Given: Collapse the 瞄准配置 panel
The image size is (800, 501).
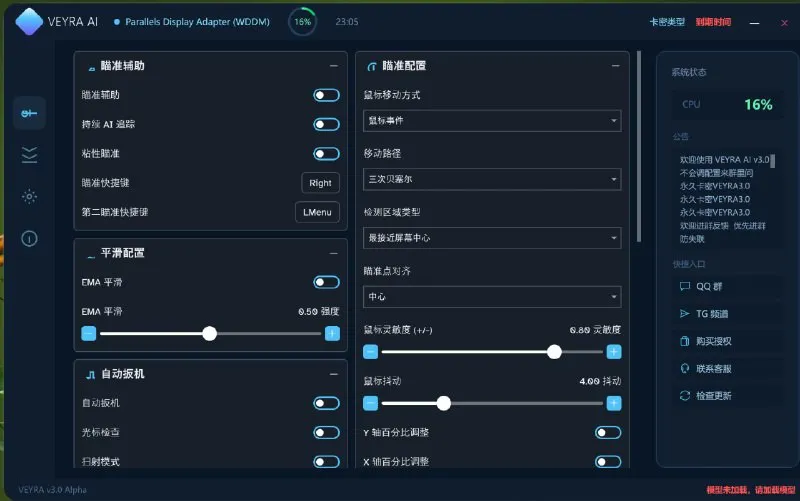Looking at the screenshot, I should pyautogui.click(x=615, y=66).
